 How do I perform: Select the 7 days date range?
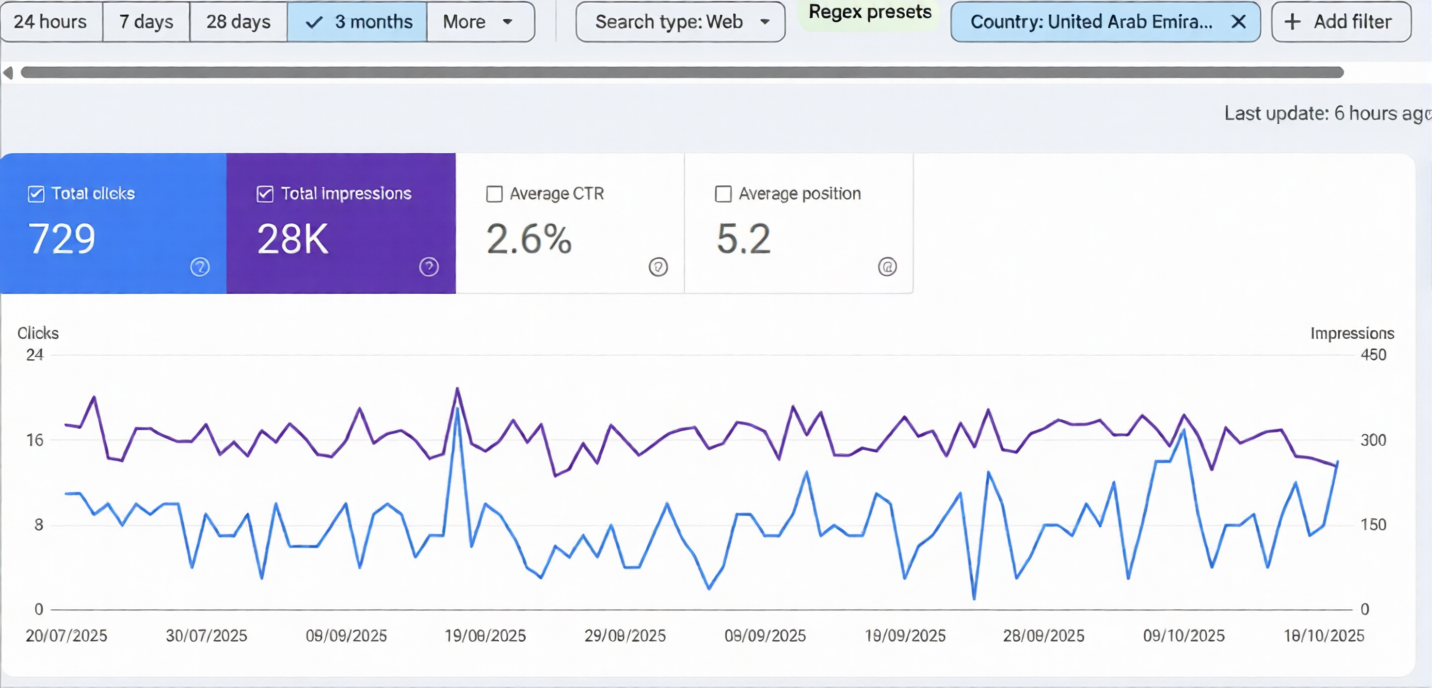tap(146, 21)
